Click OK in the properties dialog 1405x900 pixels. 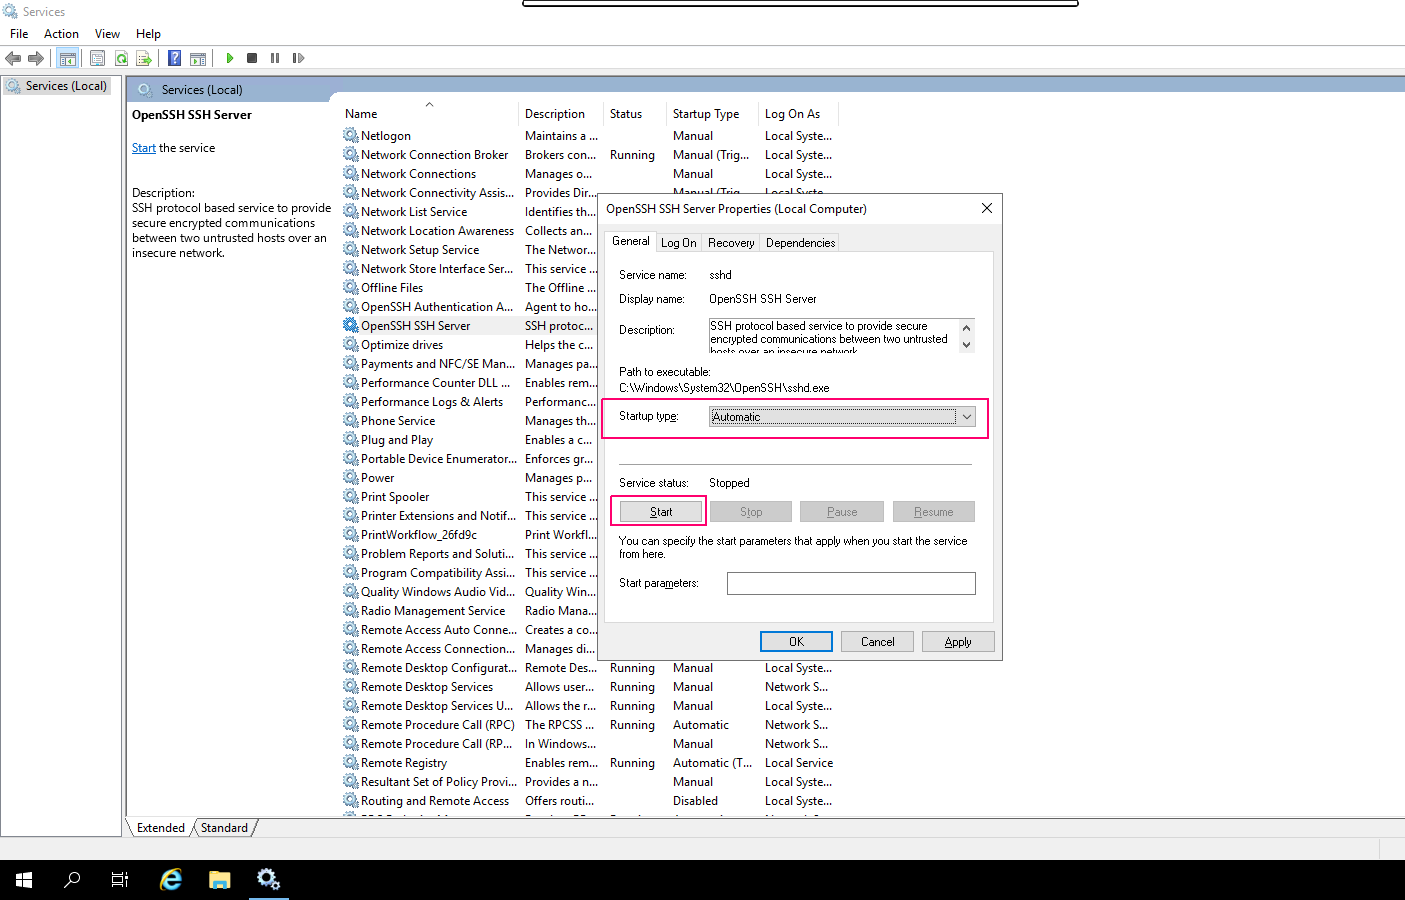click(796, 642)
